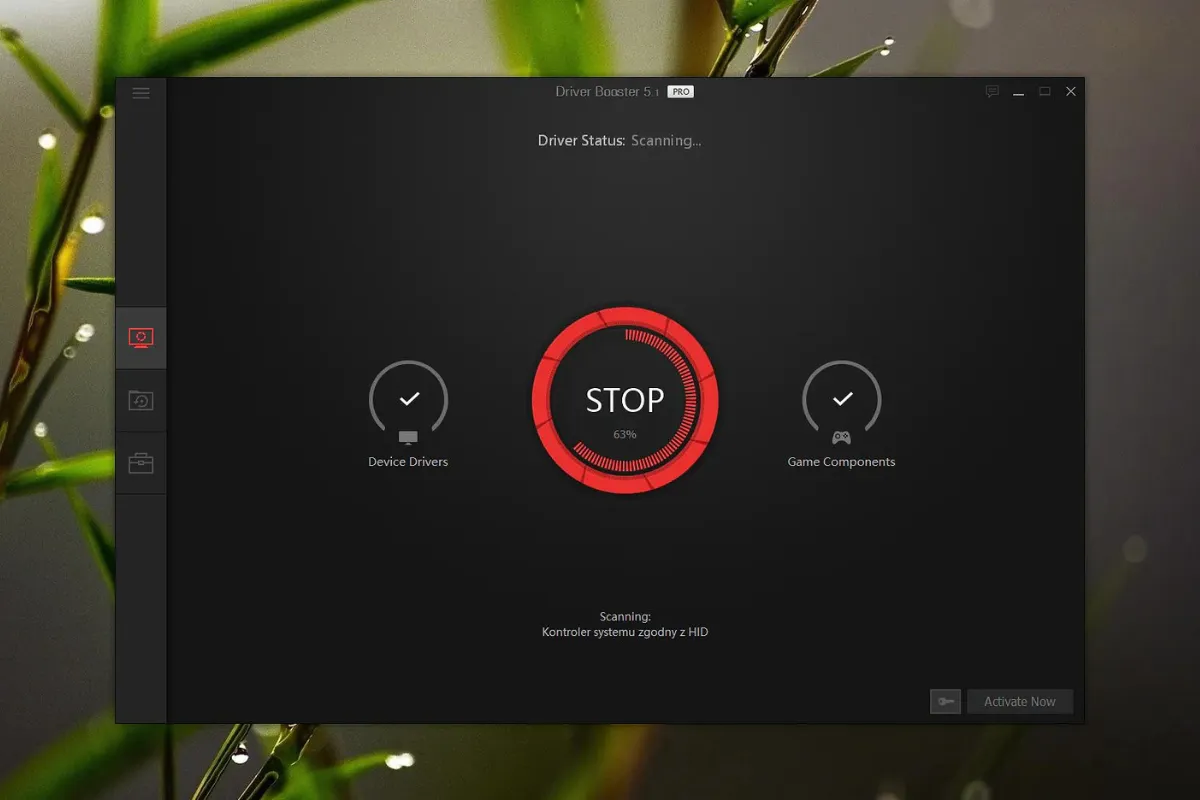Select the Scan sidebar icon
The height and width of the screenshot is (800, 1200).
[x=141, y=338]
